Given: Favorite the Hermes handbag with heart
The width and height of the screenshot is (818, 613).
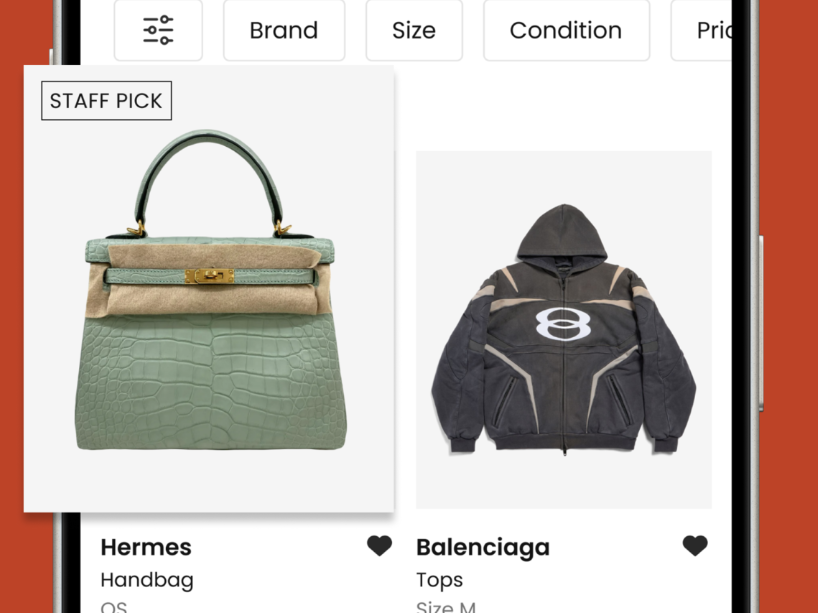Looking at the screenshot, I should click(379, 546).
